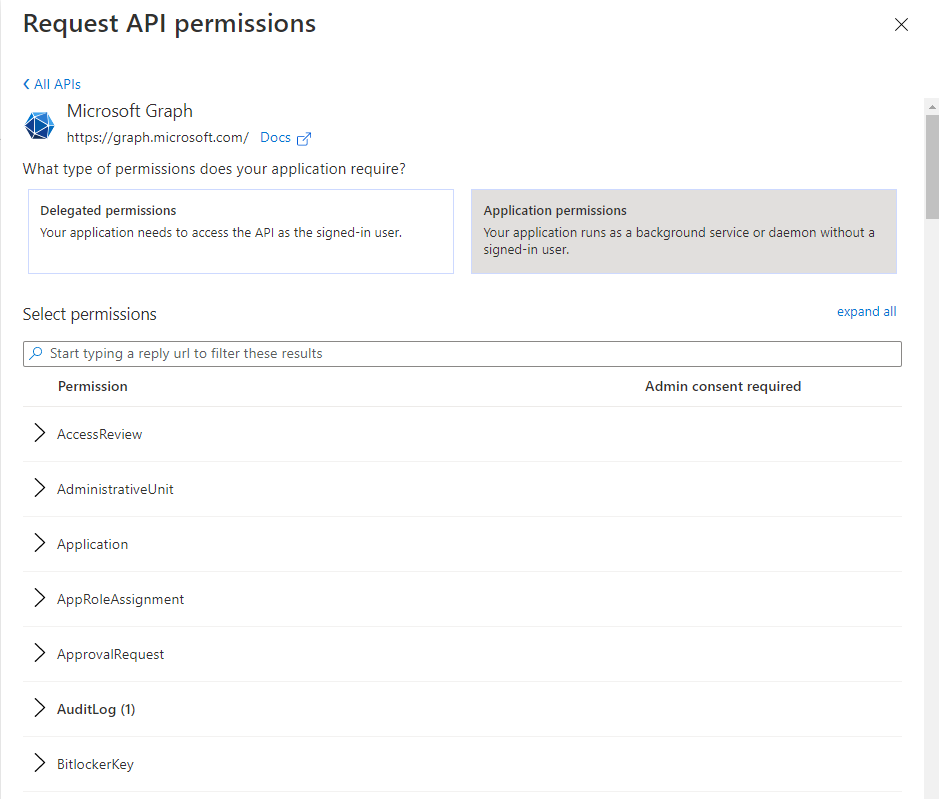
Task: Click the Admin consent required column header
Action: click(x=723, y=387)
